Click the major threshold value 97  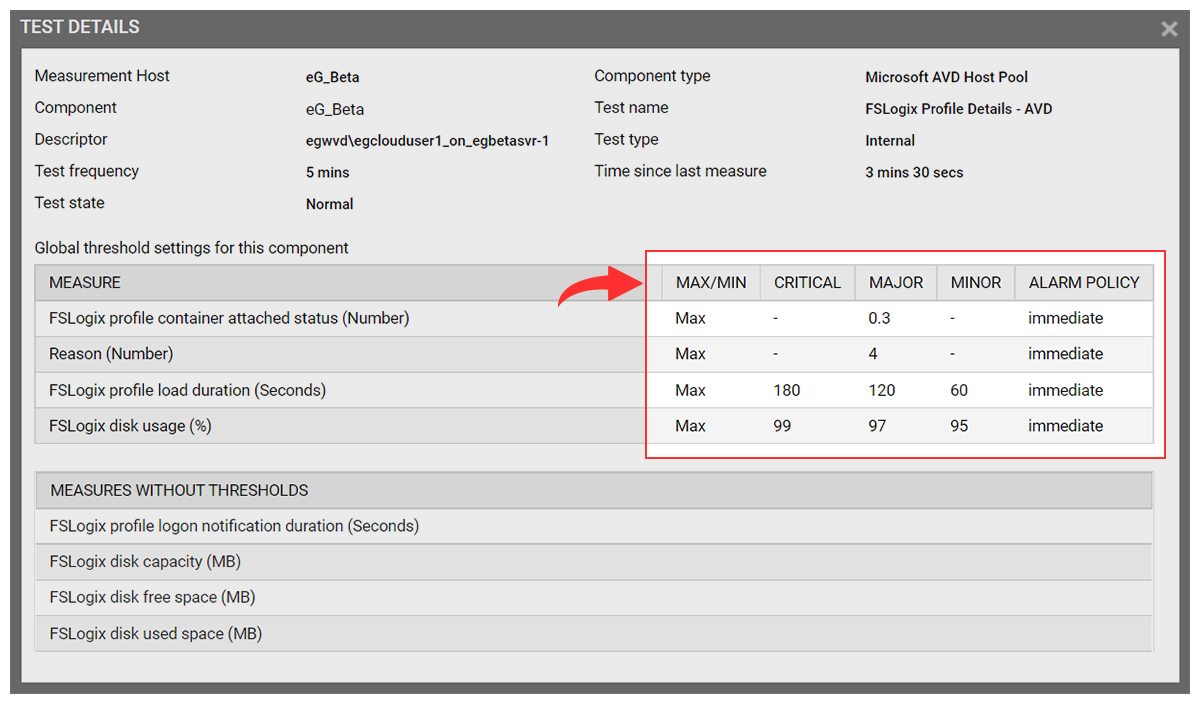click(877, 426)
